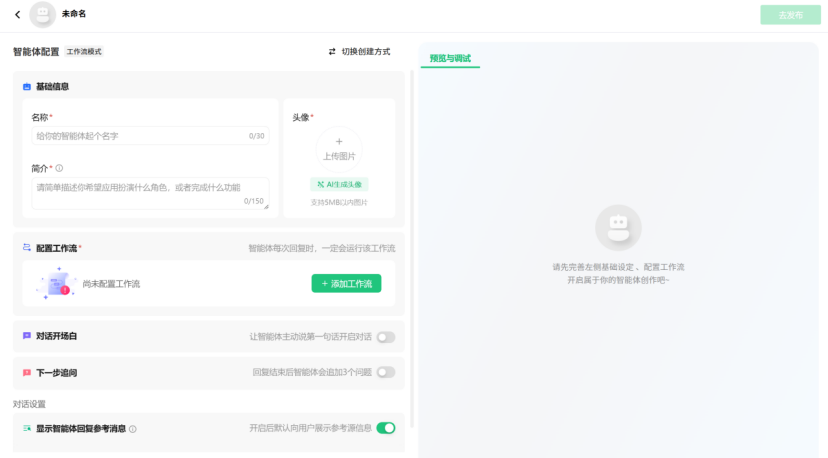Click info icon beside 显示智能体回复参考消息
The height and width of the screenshot is (458, 828).
[x=133, y=429]
